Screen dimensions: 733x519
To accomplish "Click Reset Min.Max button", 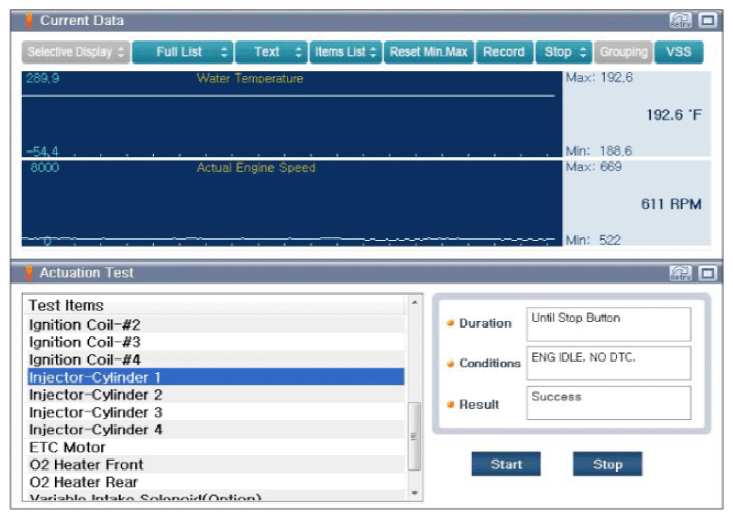I will (x=429, y=52).
